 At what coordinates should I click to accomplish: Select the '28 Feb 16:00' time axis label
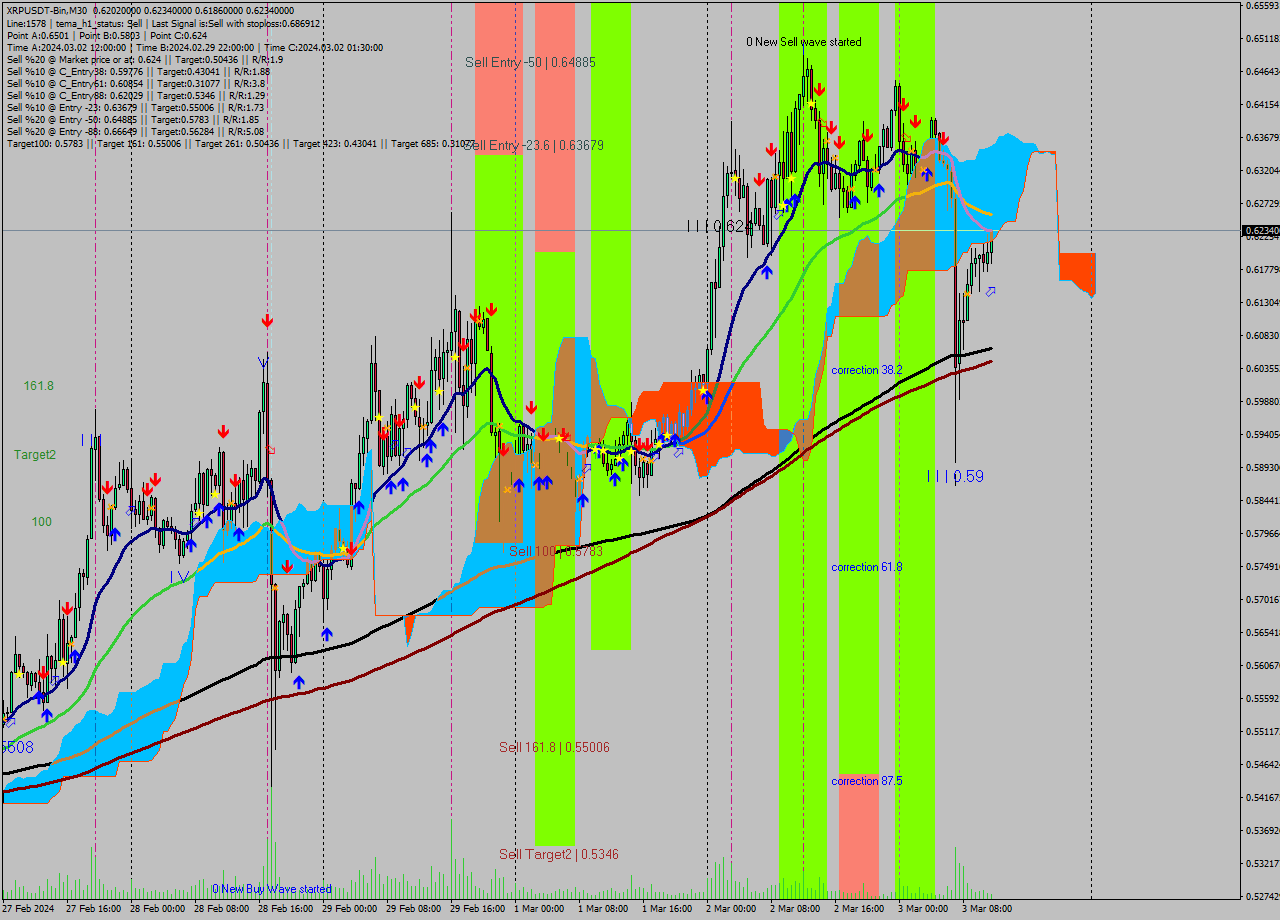click(x=286, y=909)
